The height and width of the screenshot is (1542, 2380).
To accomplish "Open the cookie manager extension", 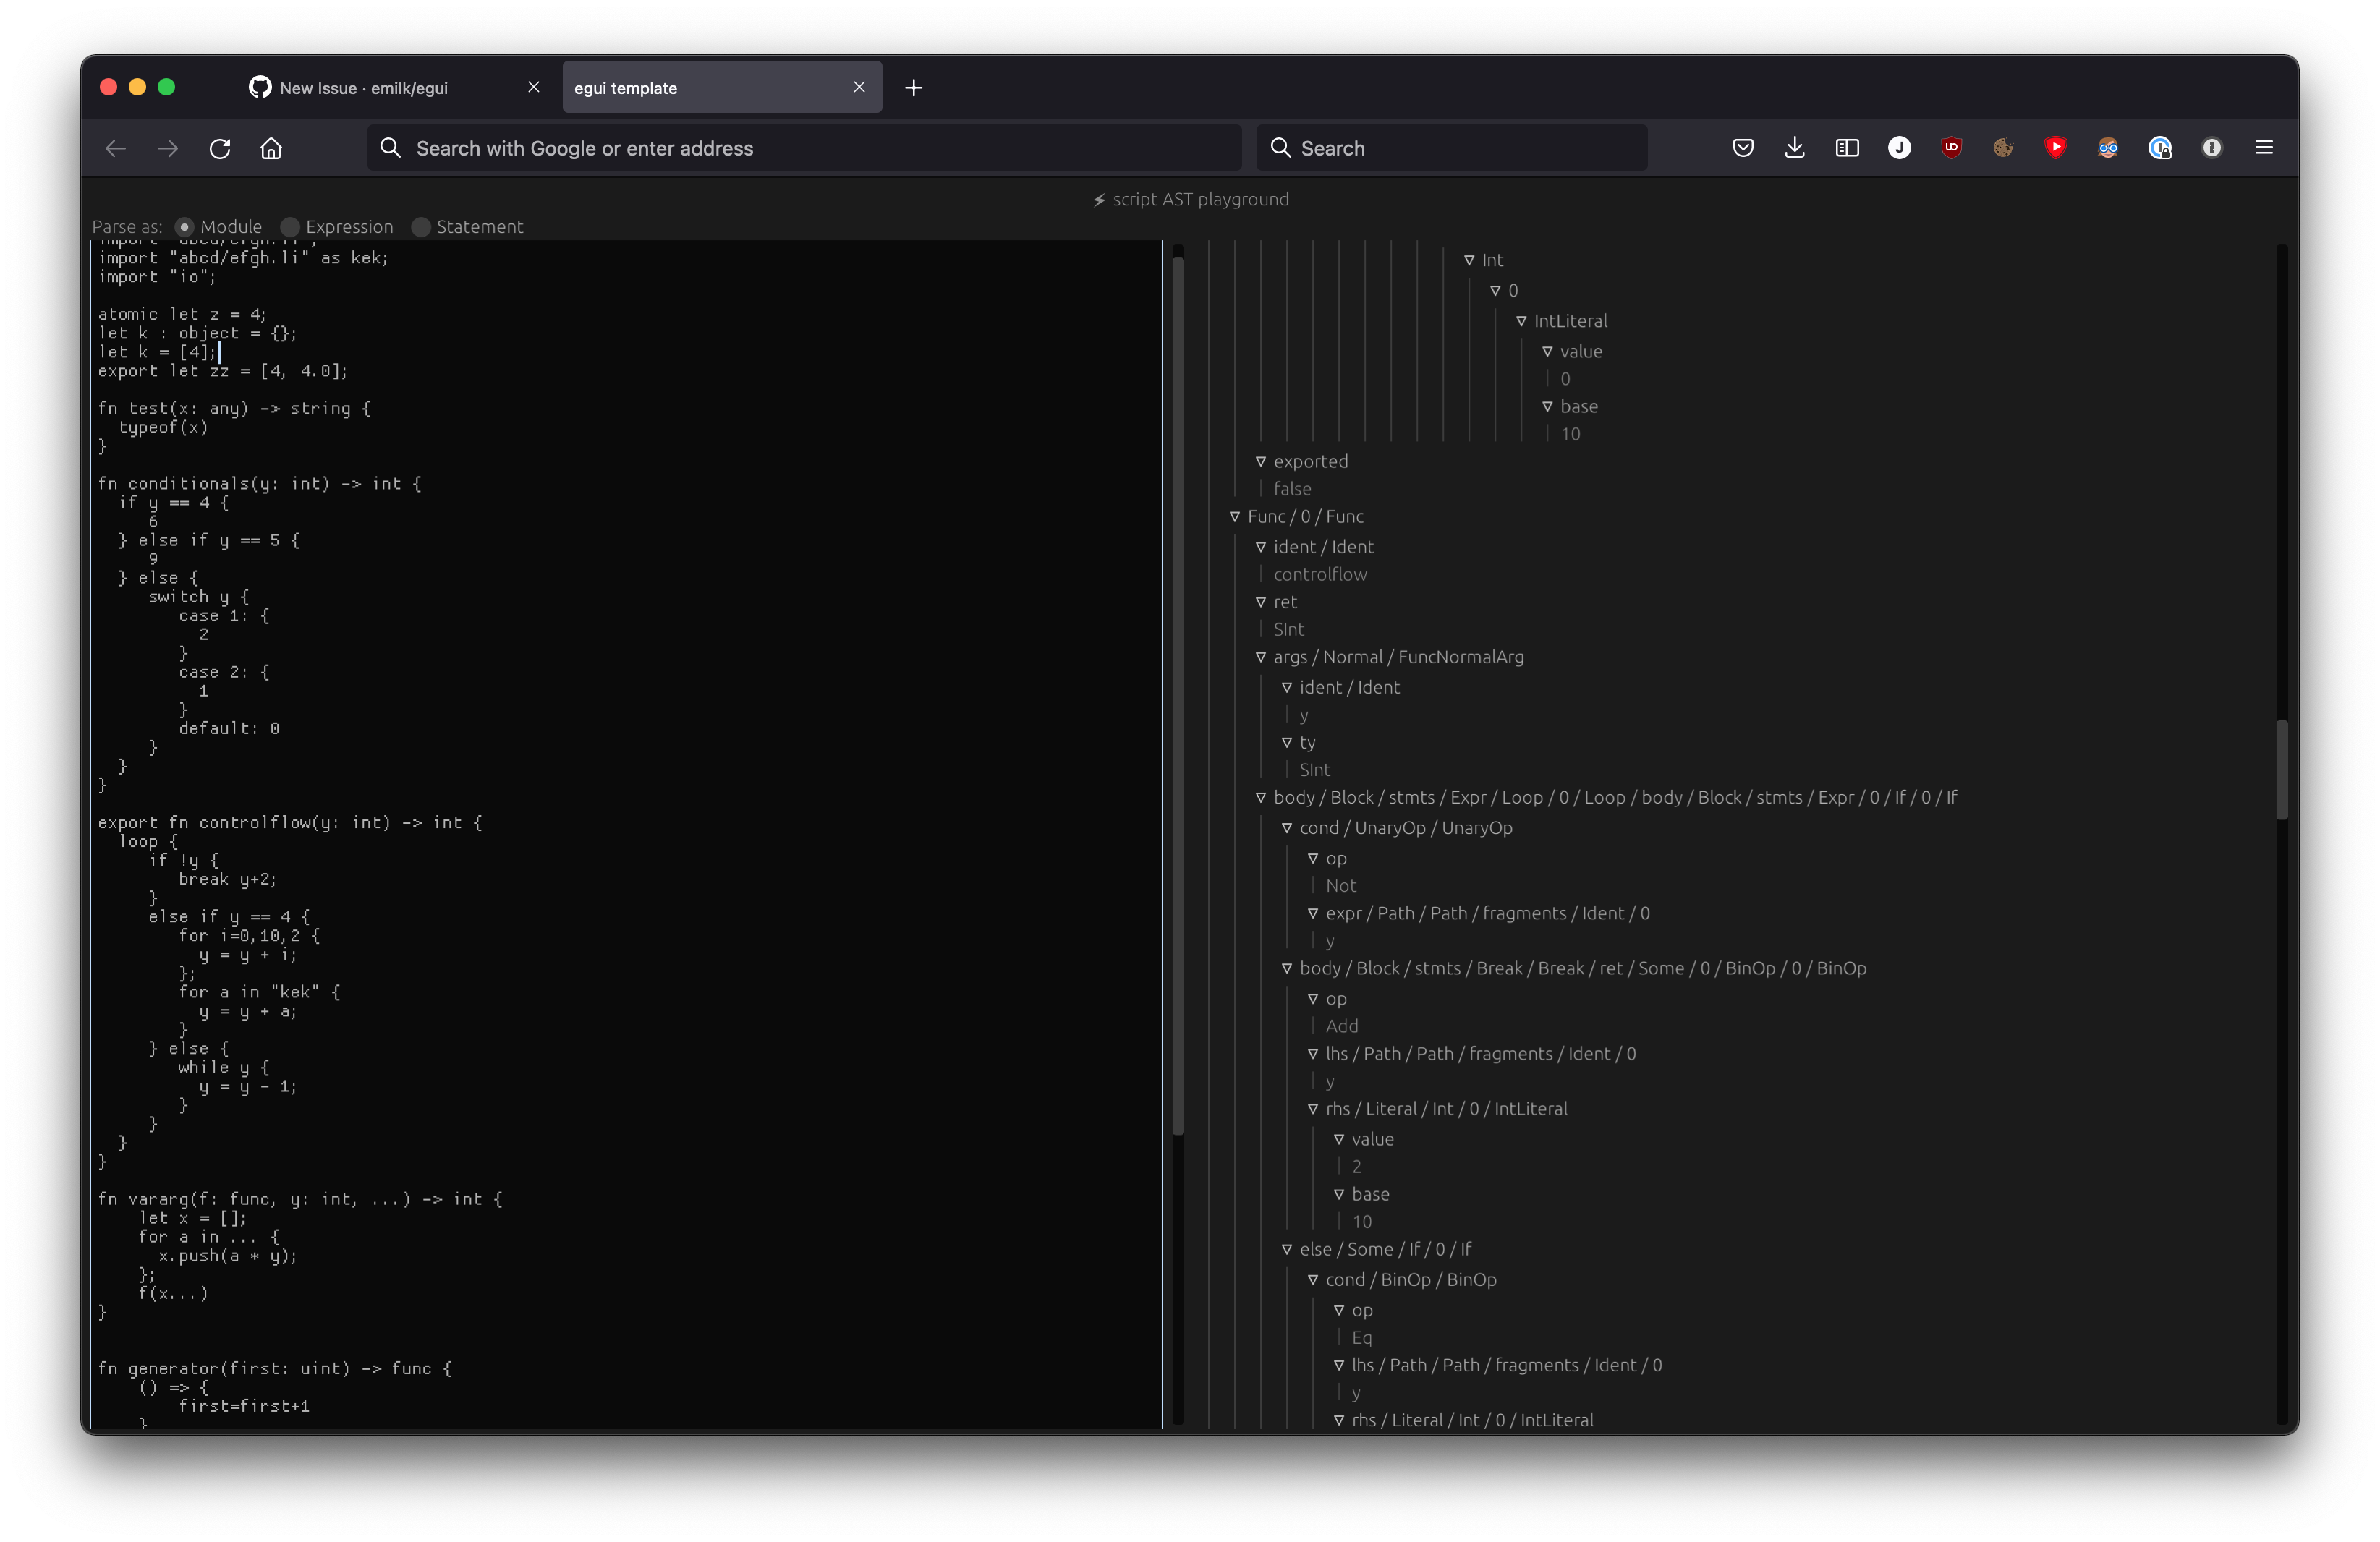I will coord(2003,148).
